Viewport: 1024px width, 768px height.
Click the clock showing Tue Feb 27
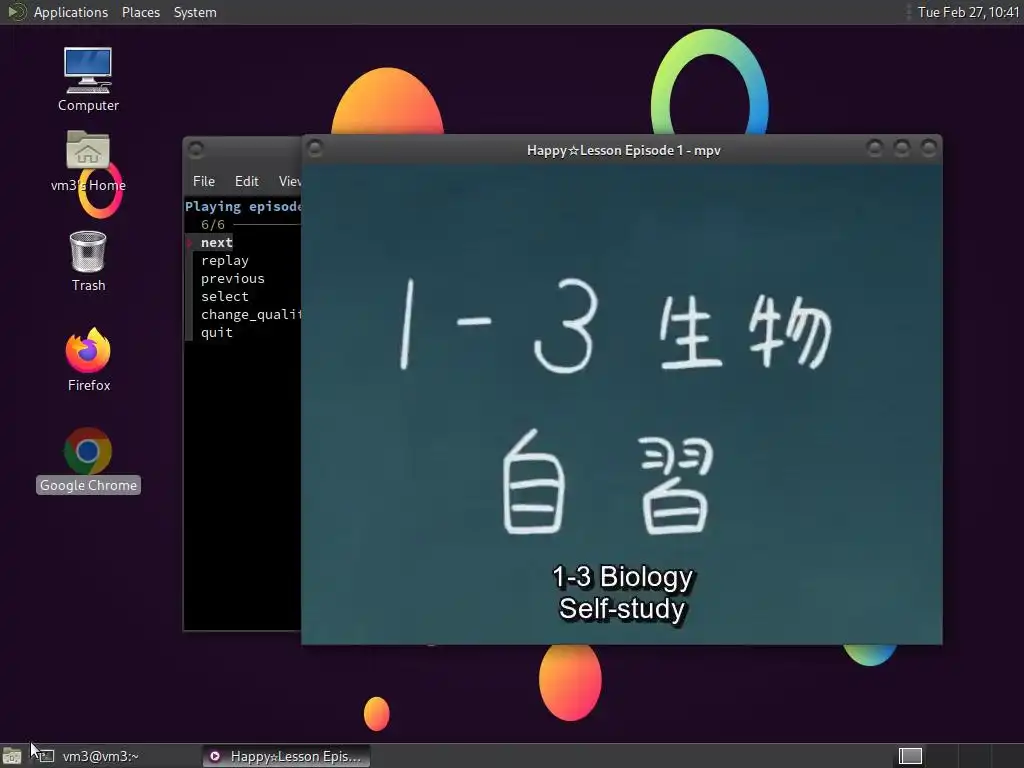[968, 12]
